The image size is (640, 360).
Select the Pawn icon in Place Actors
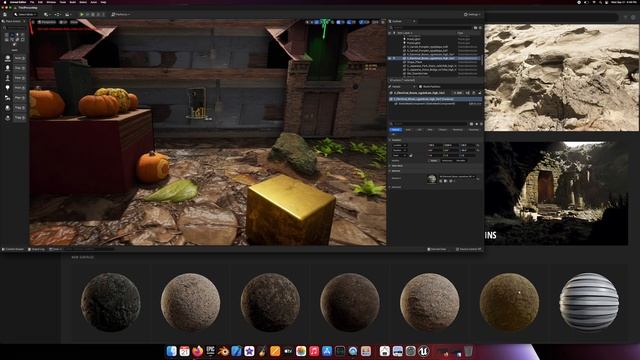click(7, 78)
